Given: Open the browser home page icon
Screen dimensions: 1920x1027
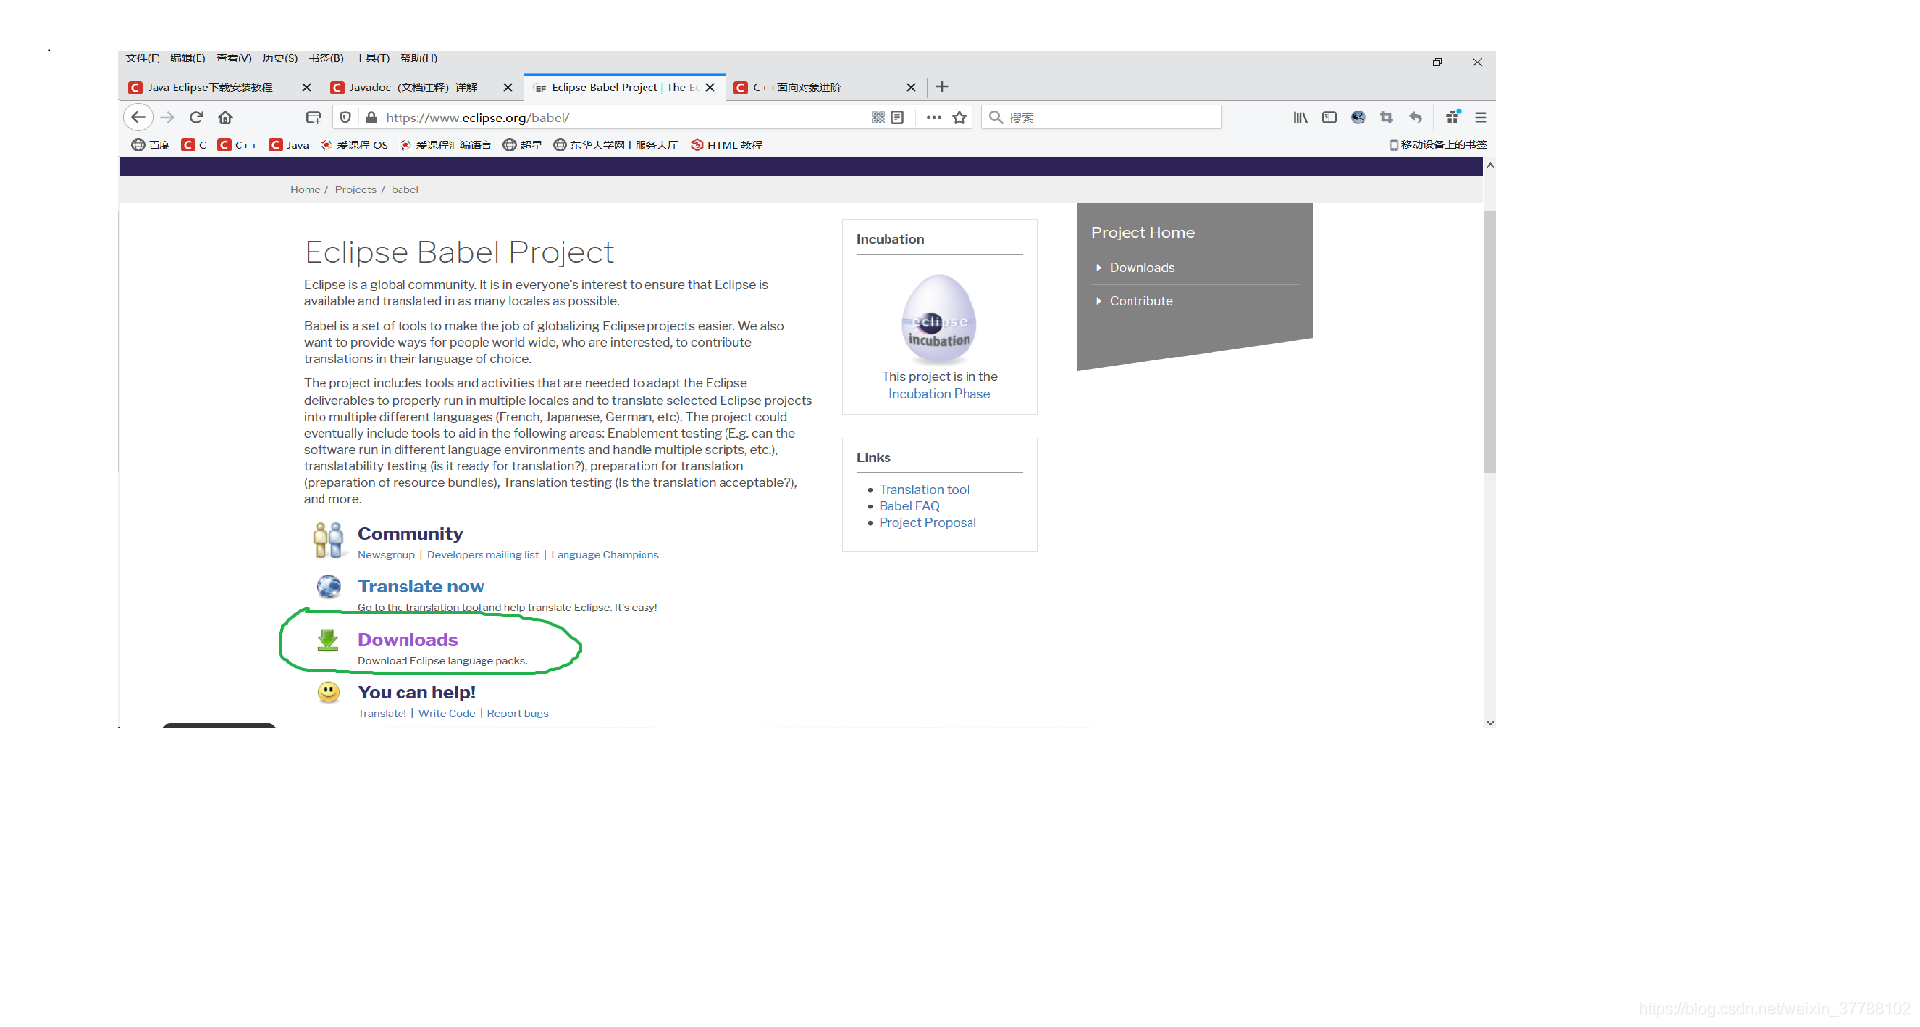Looking at the screenshot, I should click(225, 117).
